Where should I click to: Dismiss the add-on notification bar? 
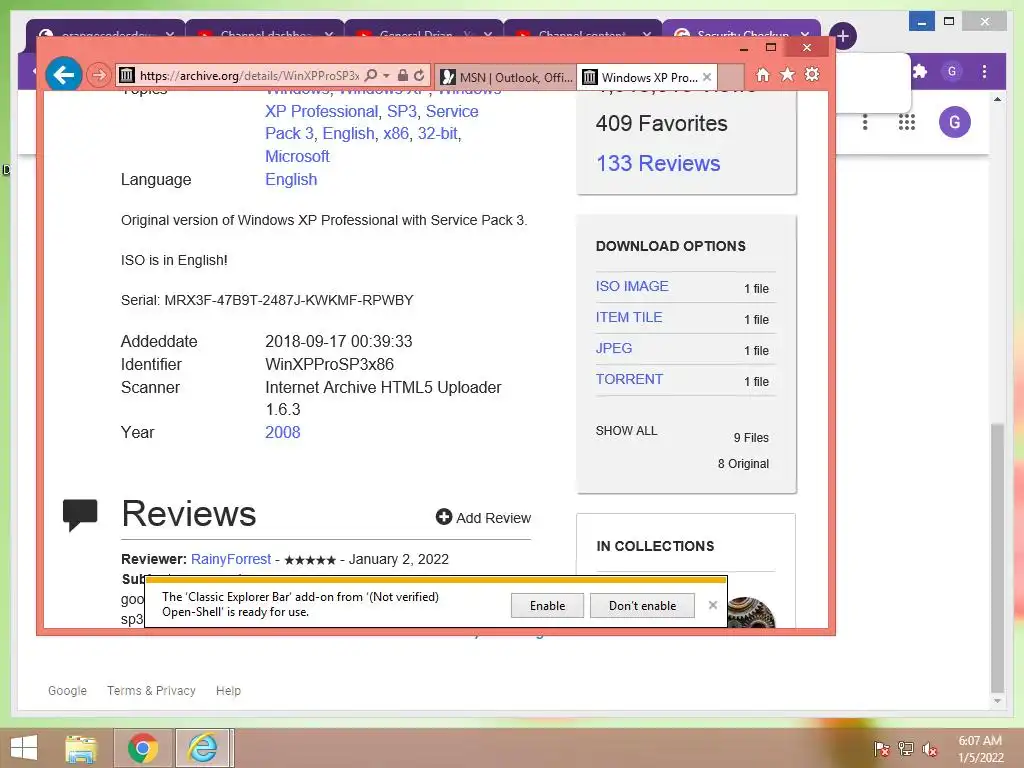[713, 605]
